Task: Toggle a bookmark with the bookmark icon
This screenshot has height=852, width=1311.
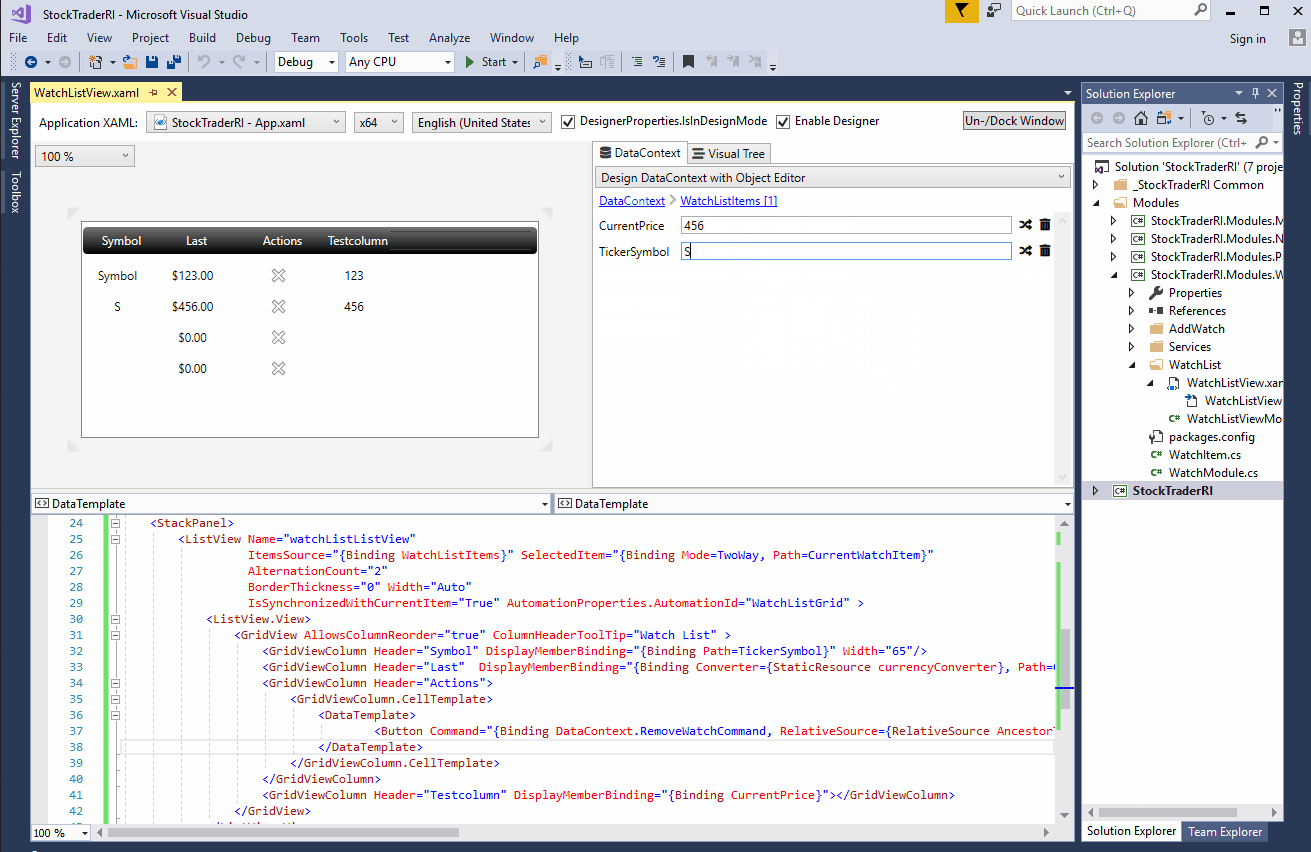Action: [x=688, y=62]
